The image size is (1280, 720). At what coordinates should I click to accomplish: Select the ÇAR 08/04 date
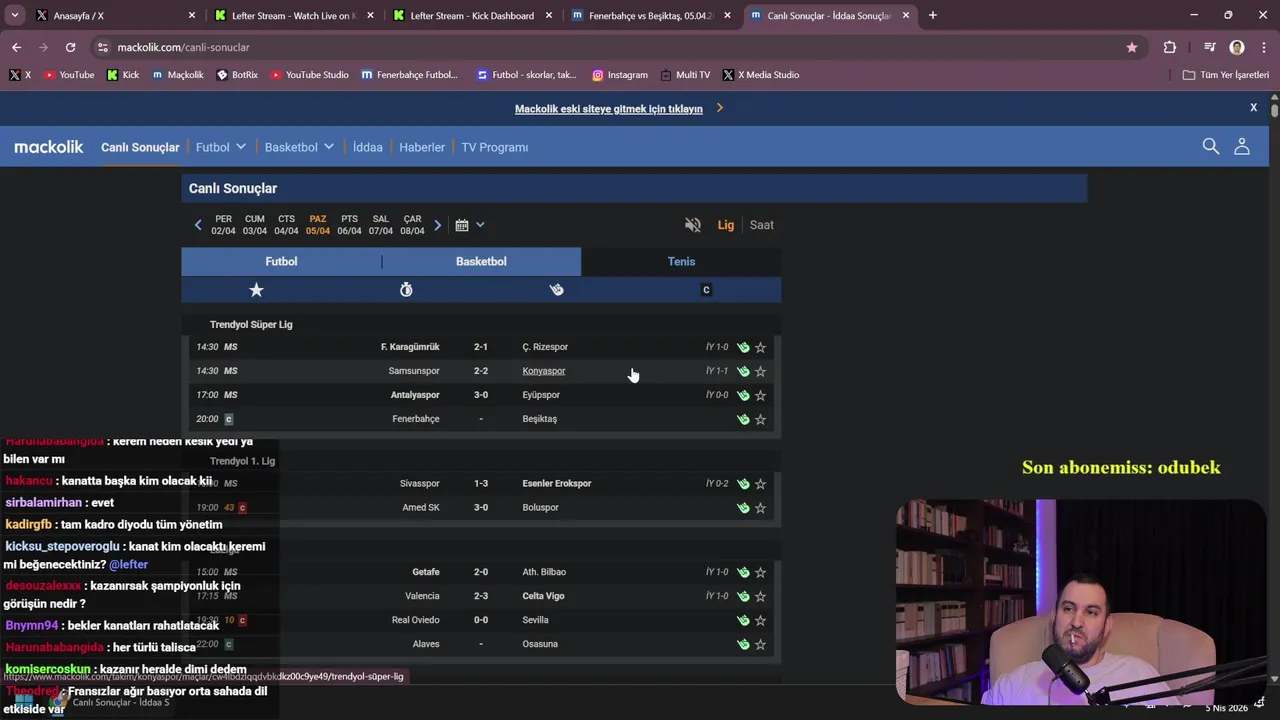tap(412, 225)
